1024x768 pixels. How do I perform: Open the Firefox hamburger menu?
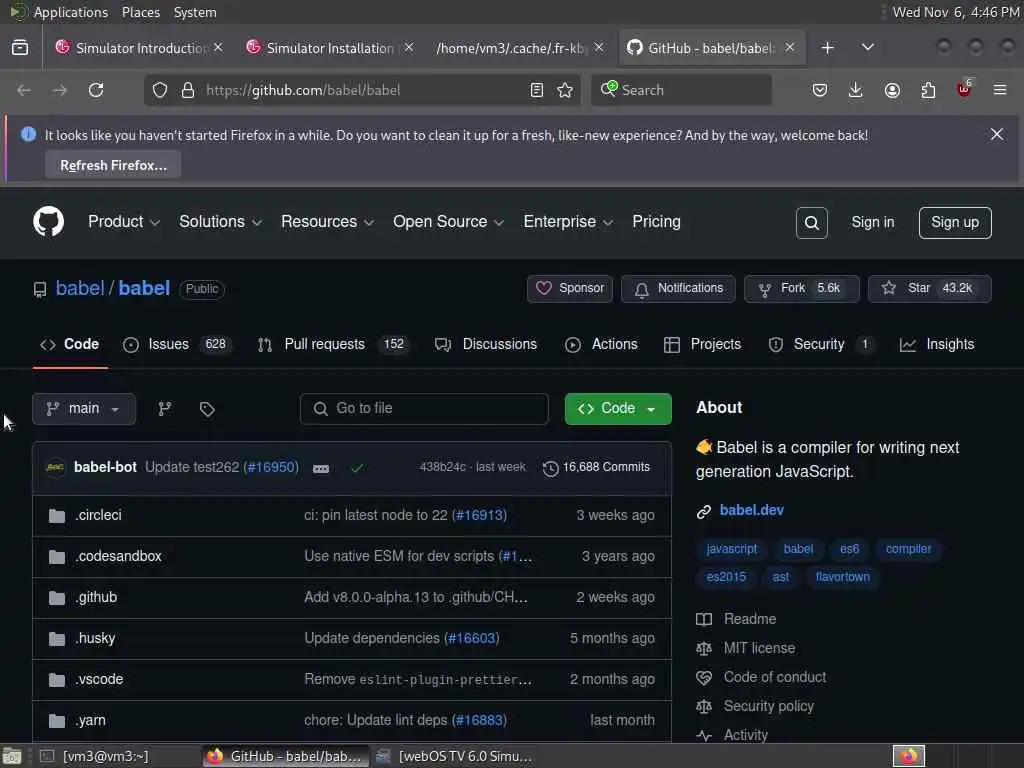pos(1000,90)
